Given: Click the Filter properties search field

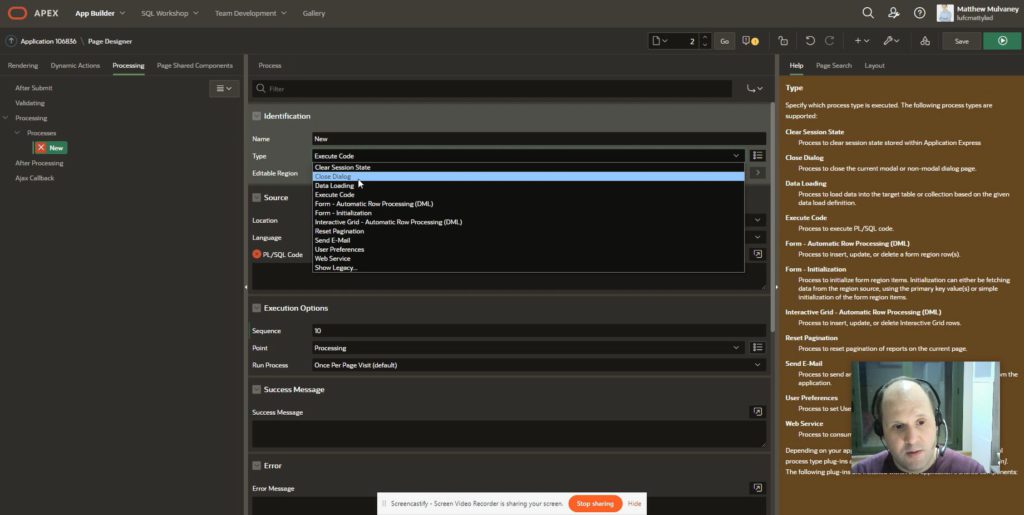Looking at the screenshot, I should click(x=492, y=89).
